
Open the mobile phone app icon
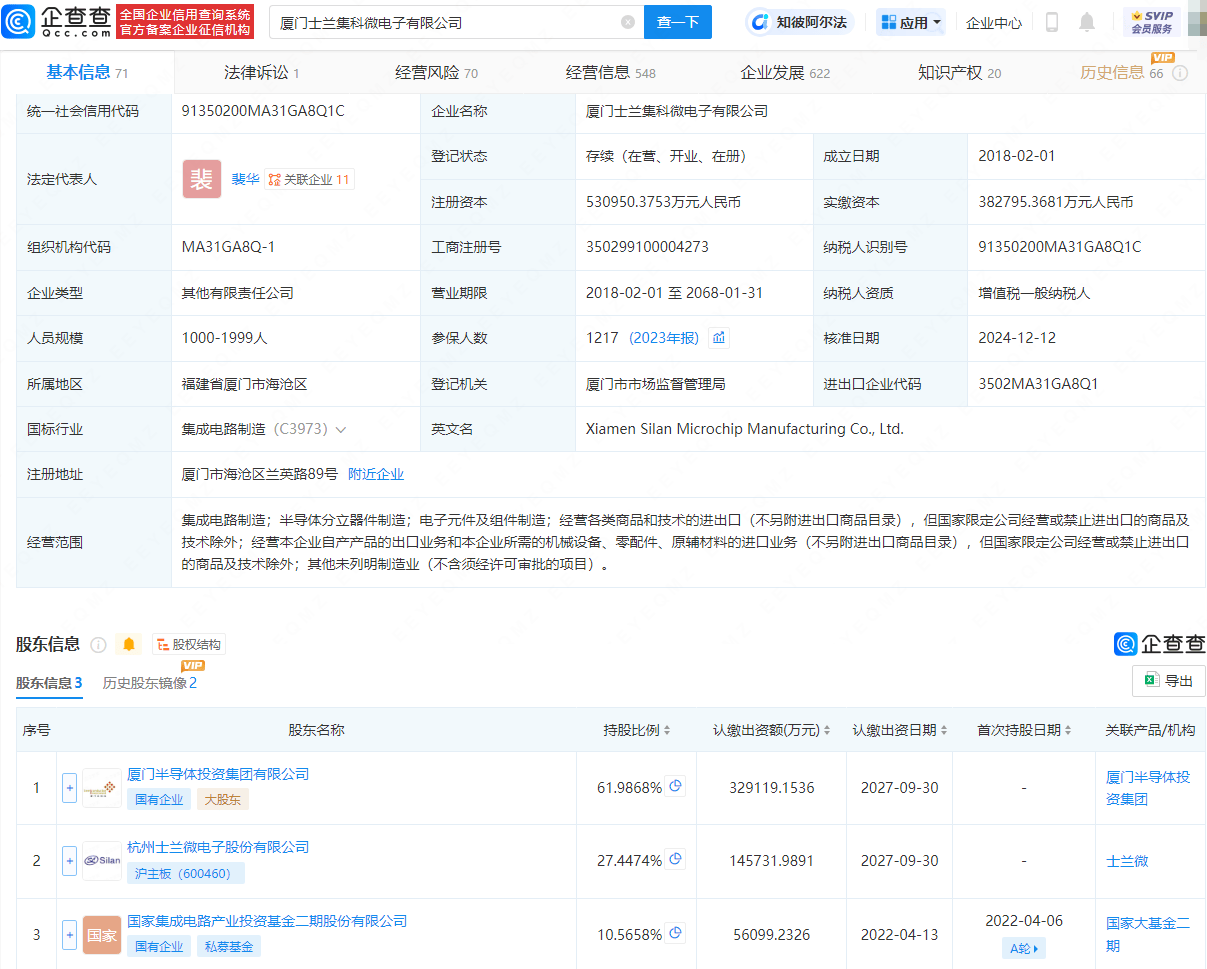pyautogui.click(x=1051, y=22)
